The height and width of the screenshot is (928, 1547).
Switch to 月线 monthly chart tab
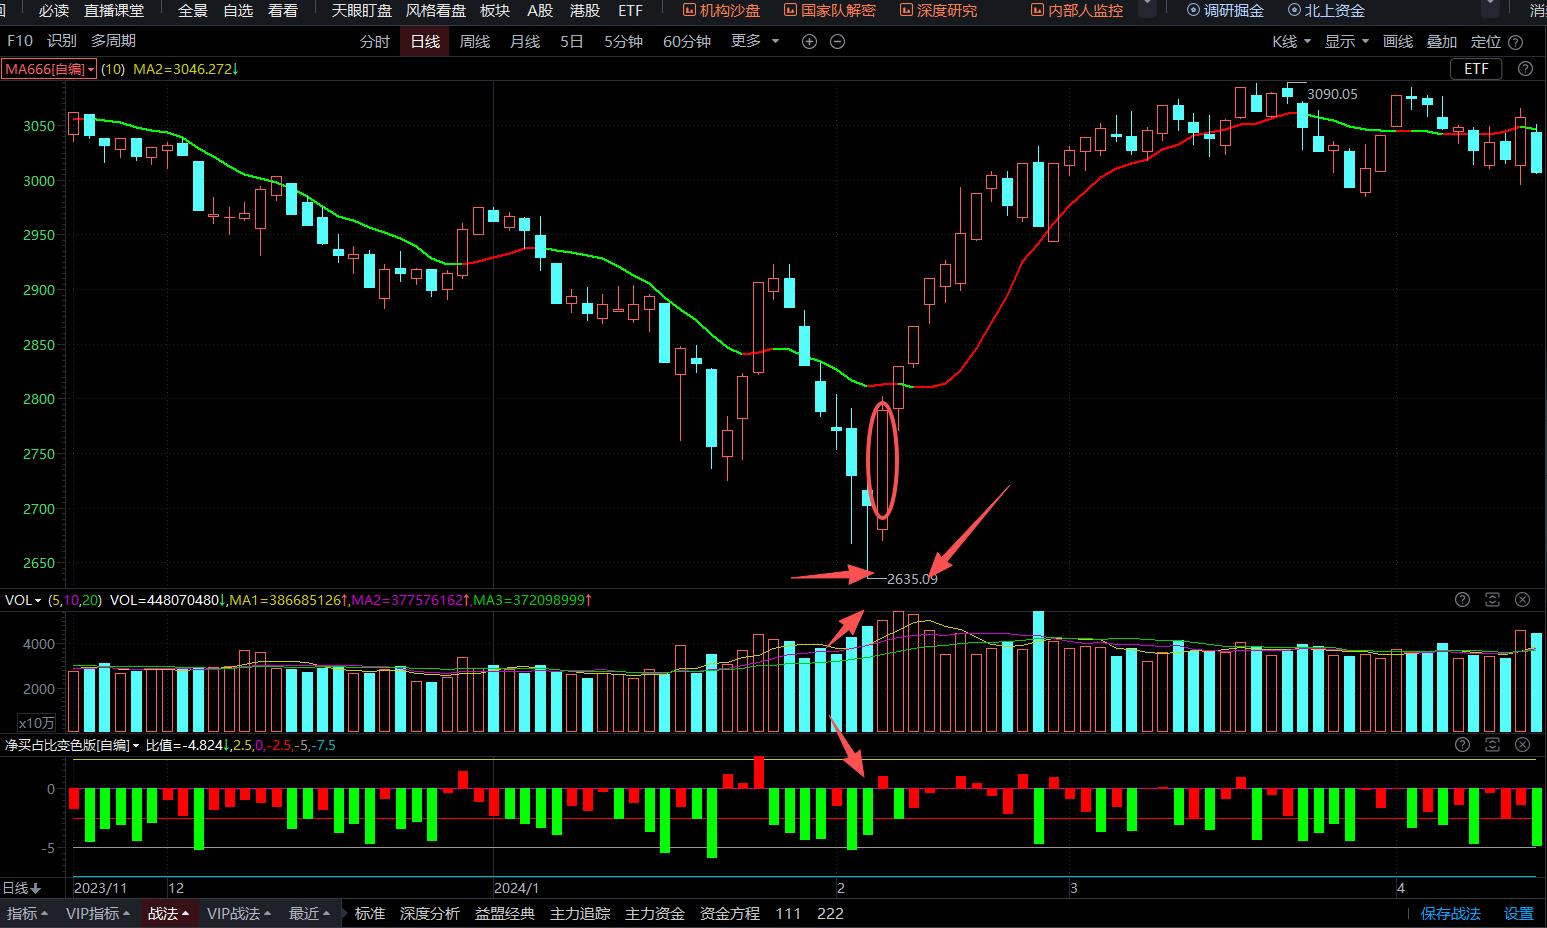click(x=525, y=41)
